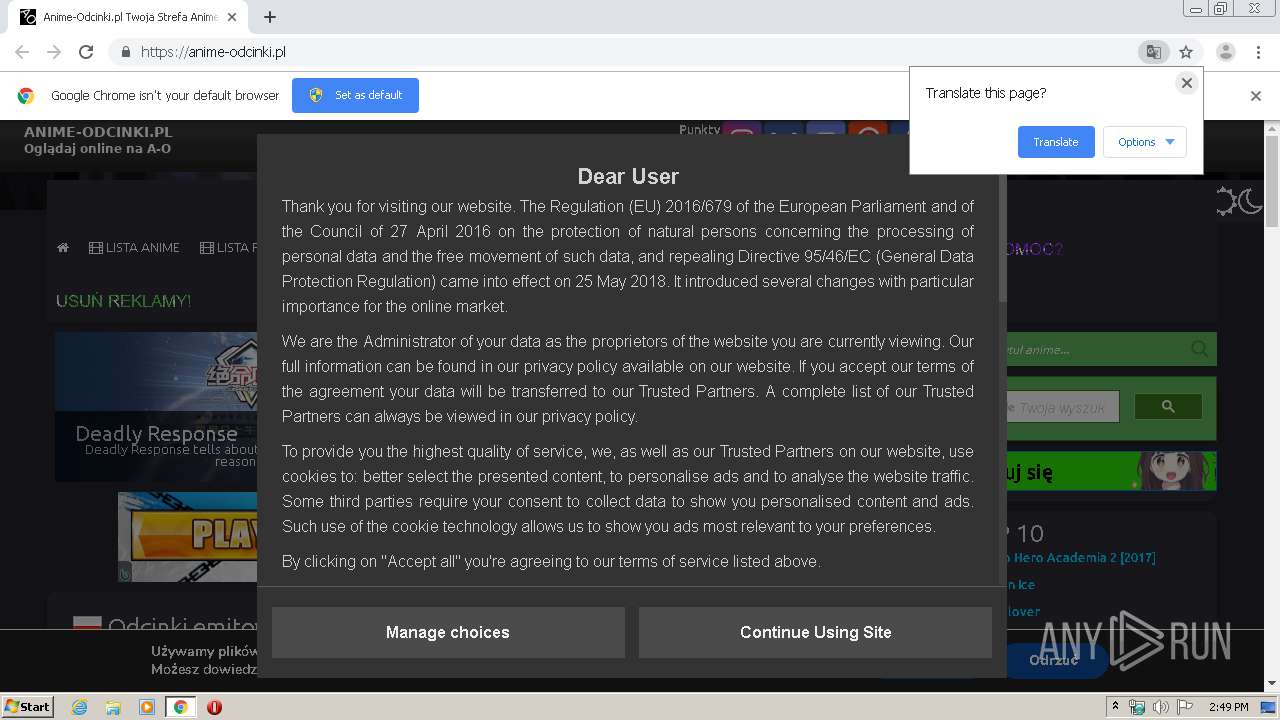
Task: Click the browser back arrow
Action: [22, 52]
